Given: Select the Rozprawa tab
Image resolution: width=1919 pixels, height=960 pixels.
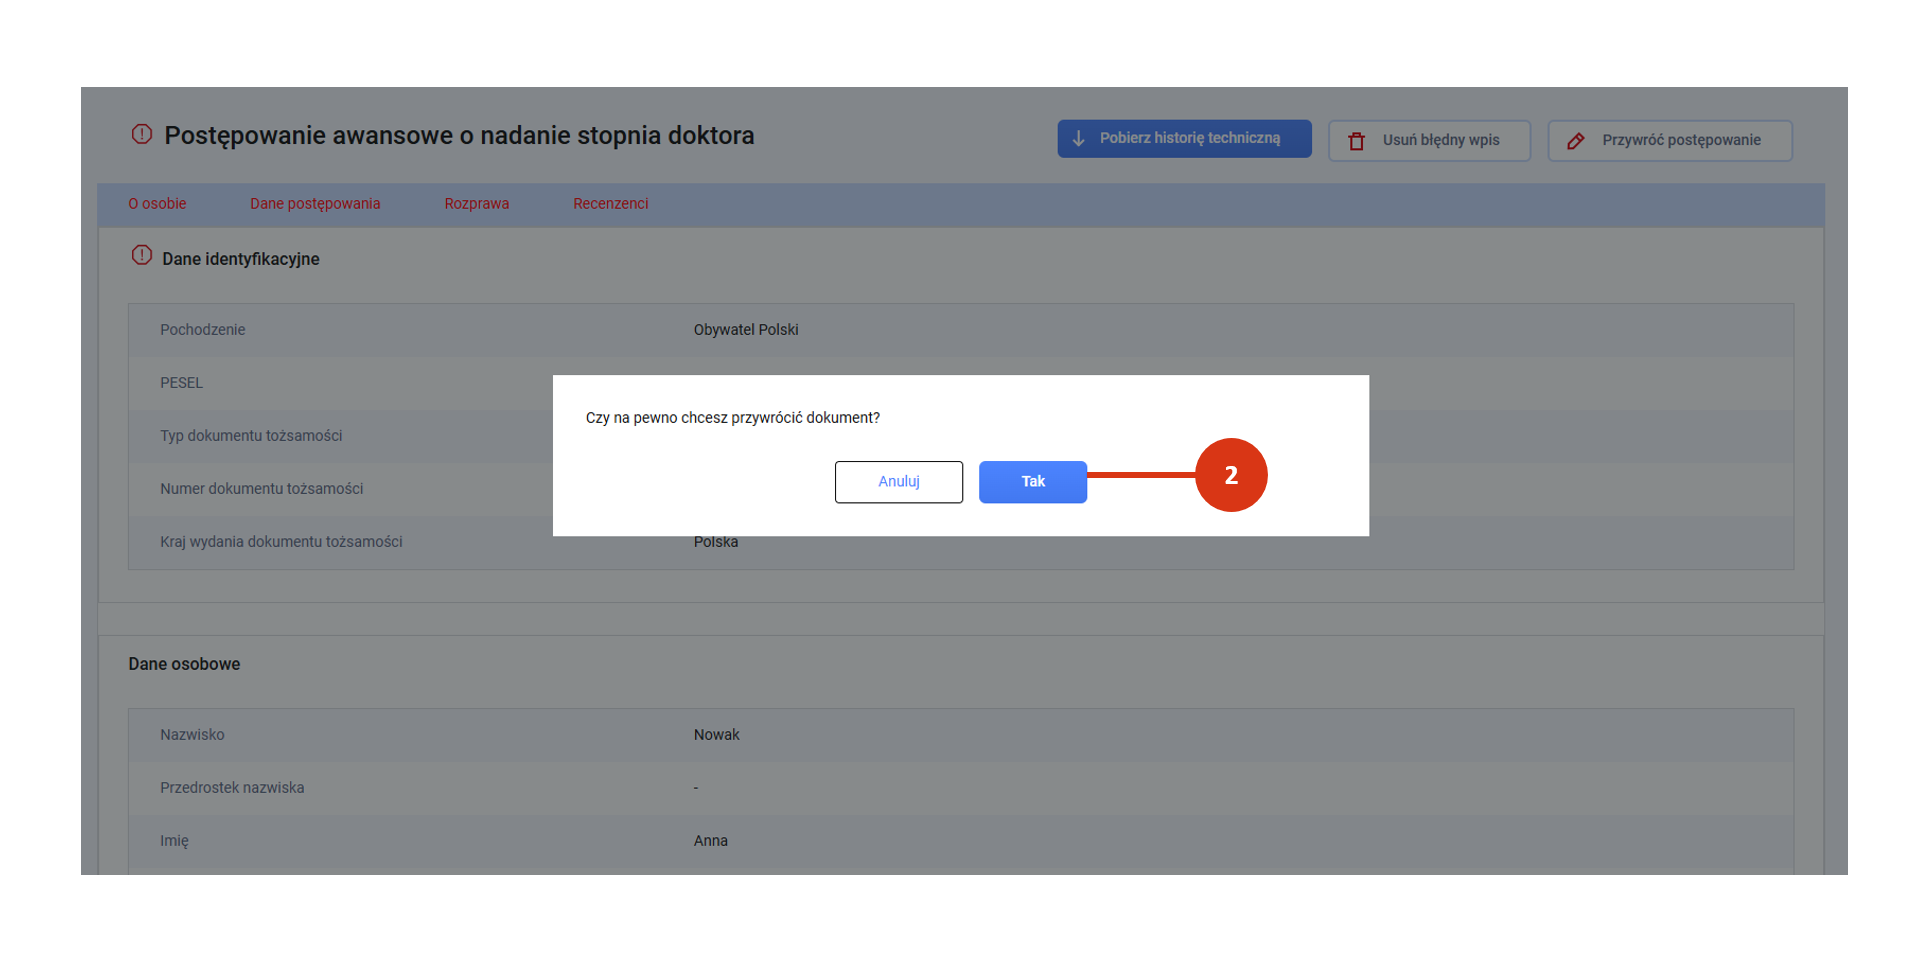Looking at the screenshot, I should [476, 204].
